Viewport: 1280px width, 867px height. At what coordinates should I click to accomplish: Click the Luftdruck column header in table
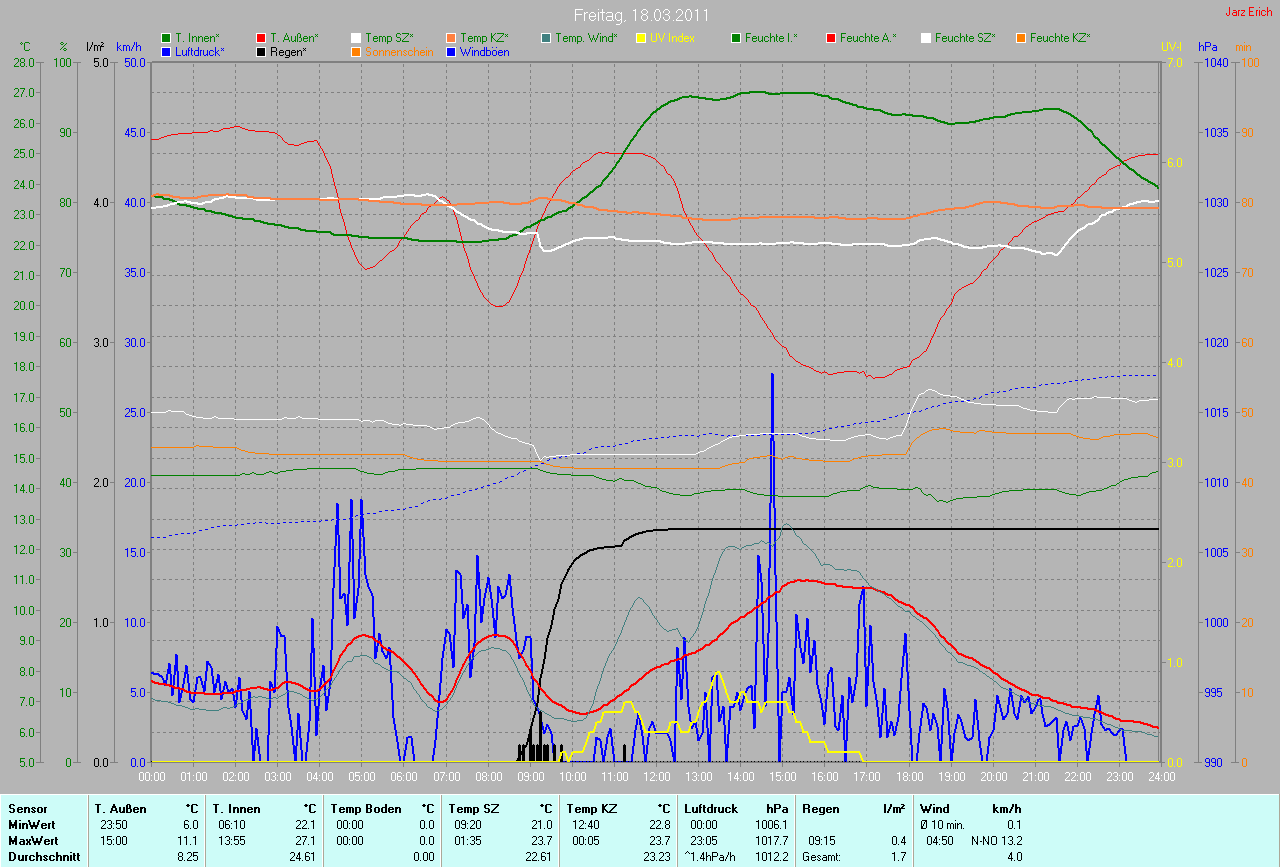coord(711,808)
